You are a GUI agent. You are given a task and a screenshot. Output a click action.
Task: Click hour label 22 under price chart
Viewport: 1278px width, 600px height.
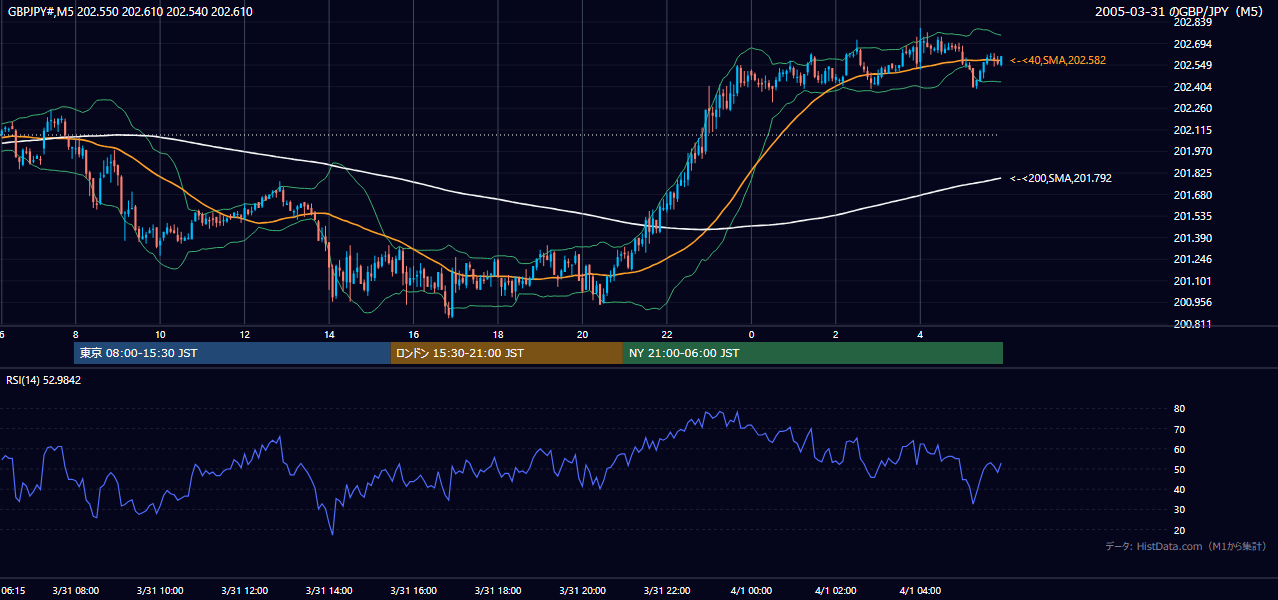pyautogui.click(x=667, y=334)
